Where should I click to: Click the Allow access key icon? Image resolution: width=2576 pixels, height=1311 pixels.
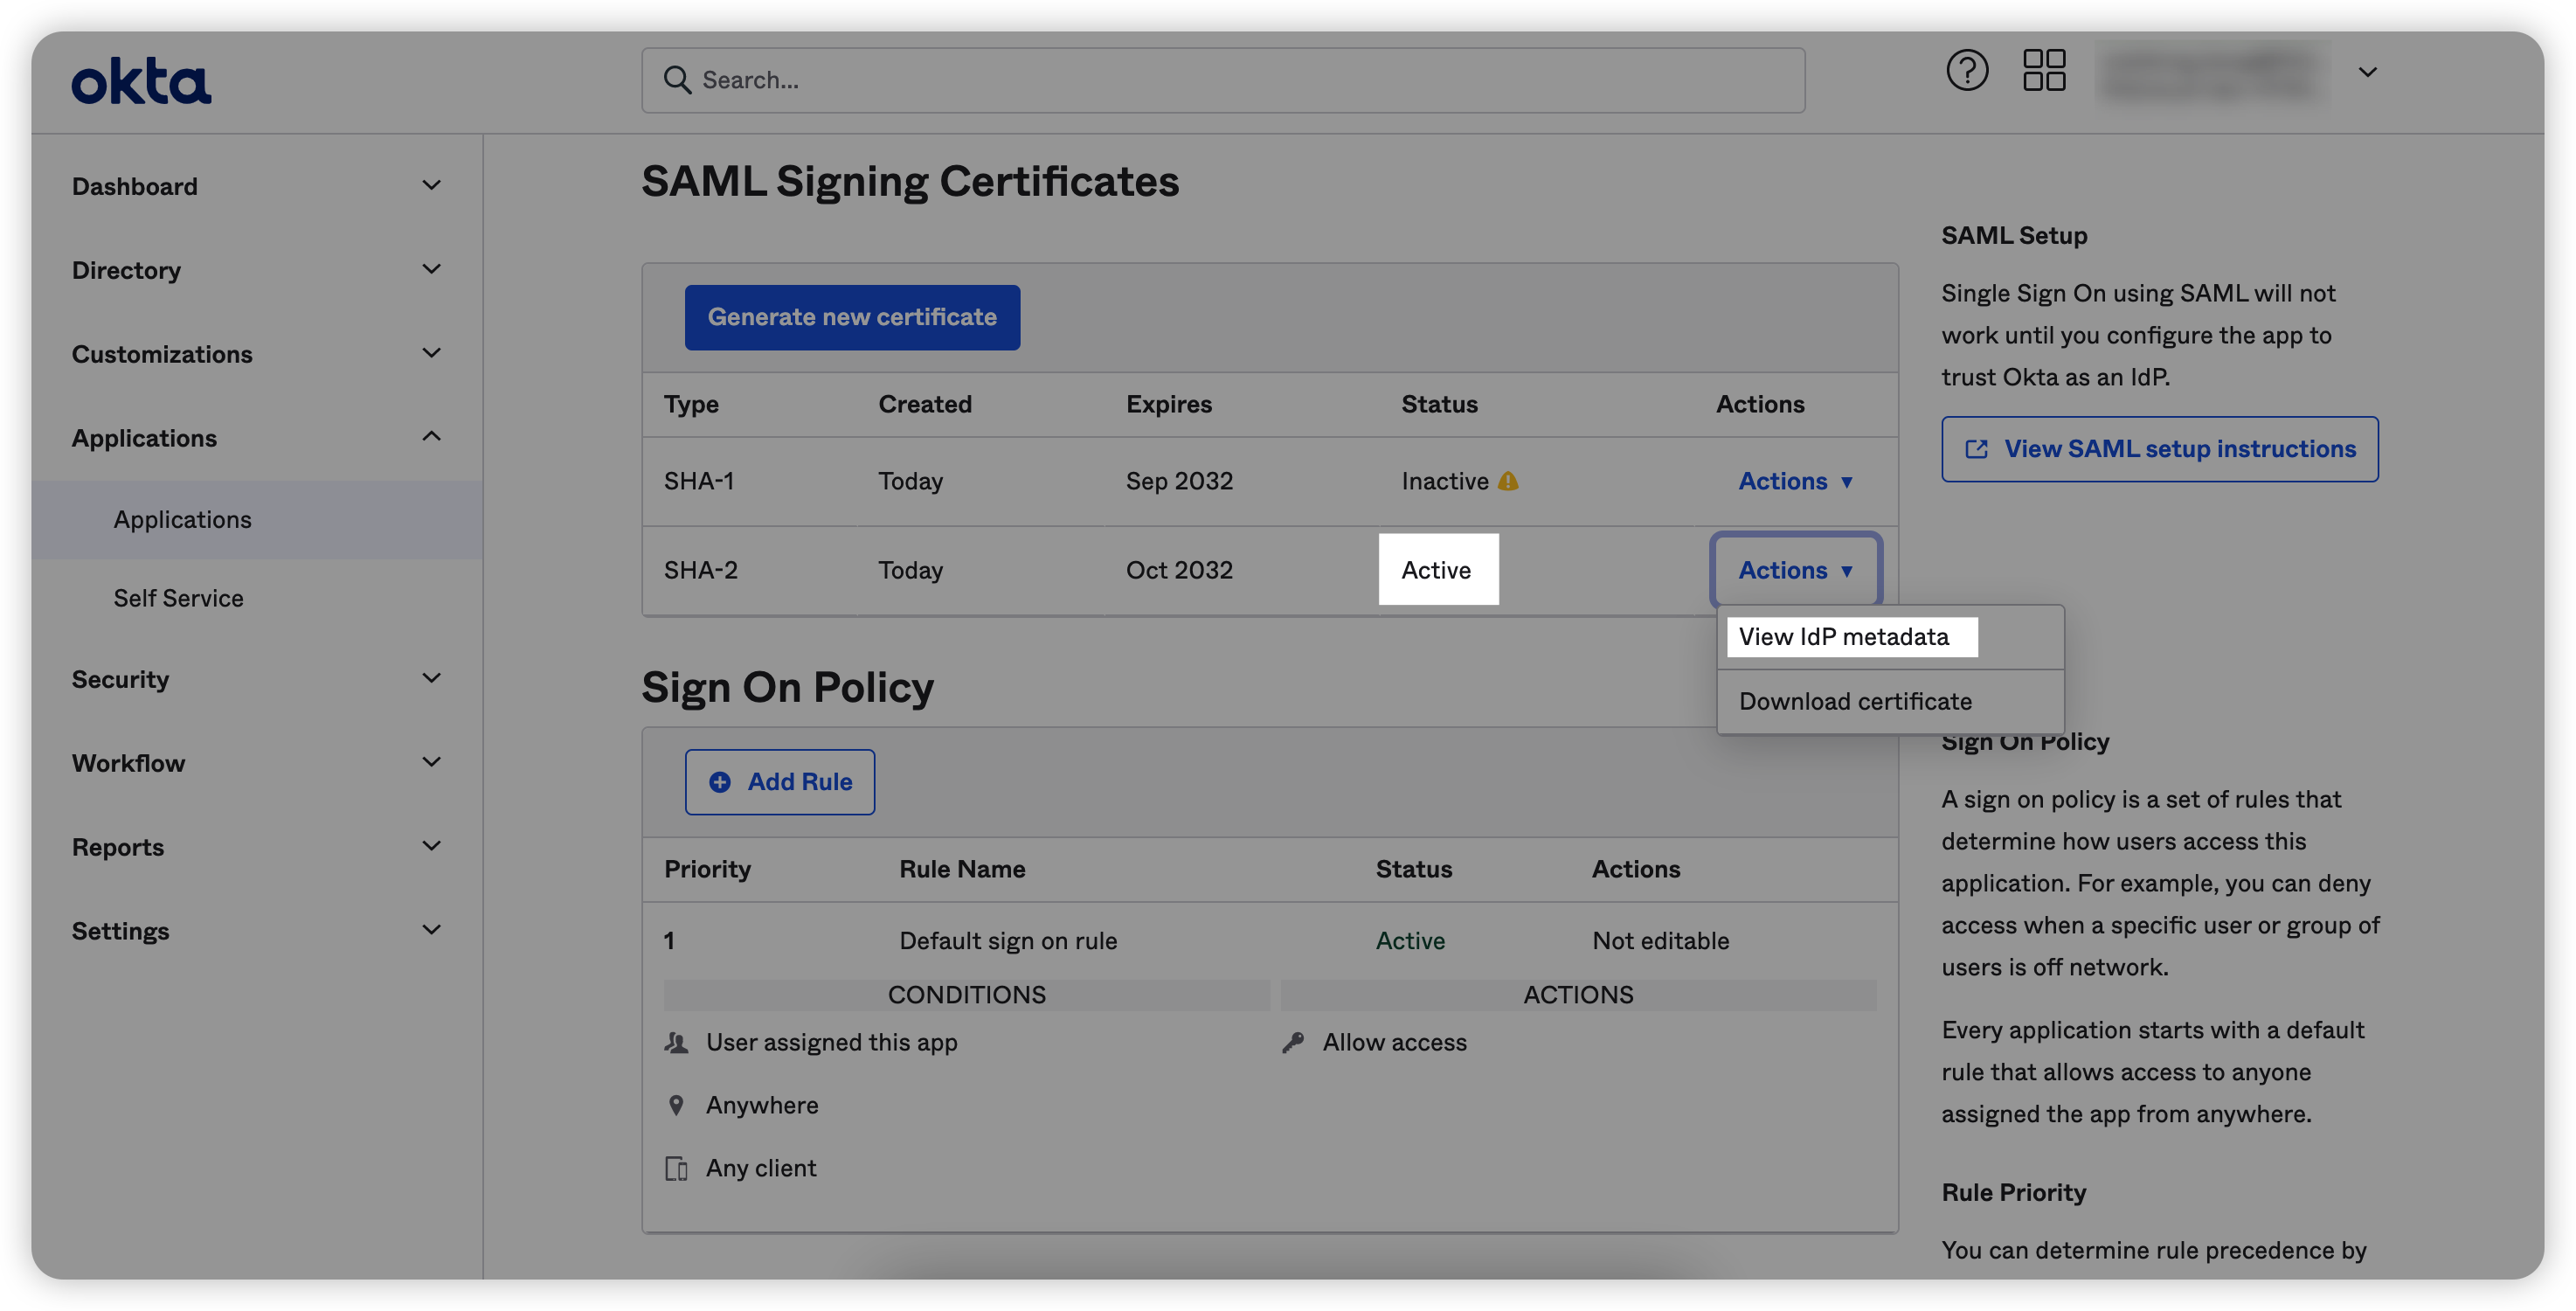1293,1042
